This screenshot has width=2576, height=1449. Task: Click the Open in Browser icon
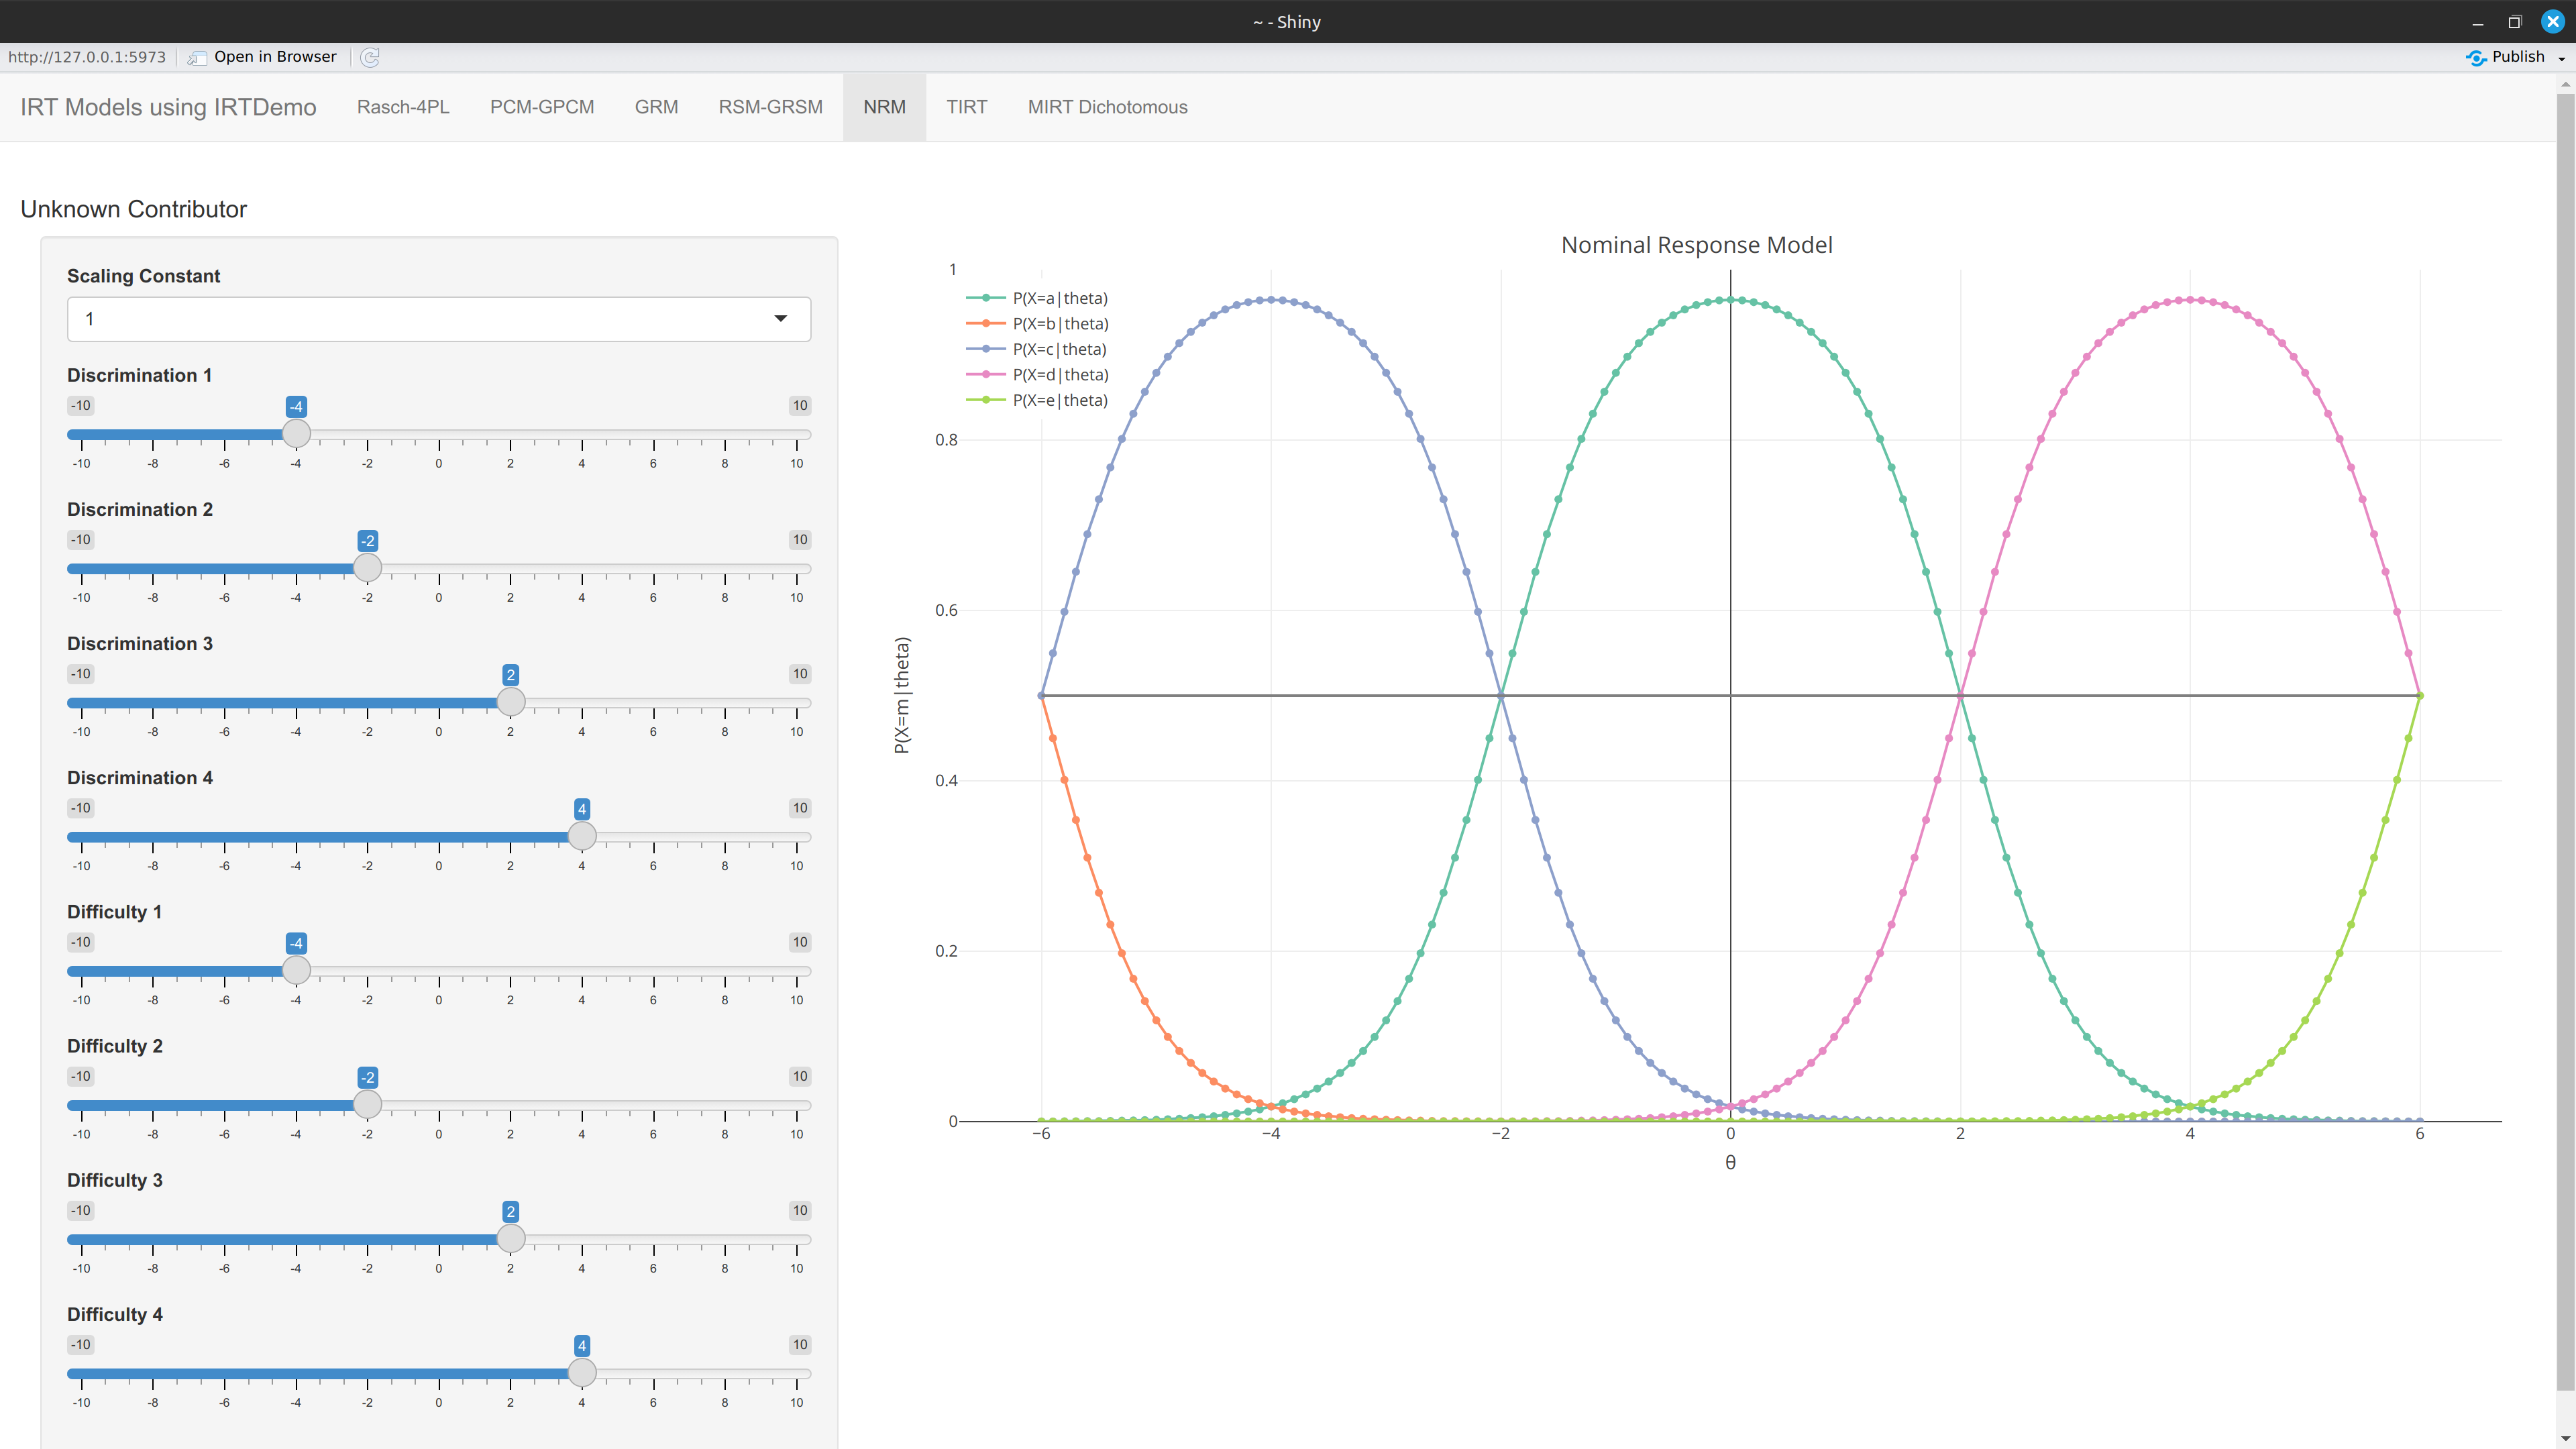tap(197, 57)
